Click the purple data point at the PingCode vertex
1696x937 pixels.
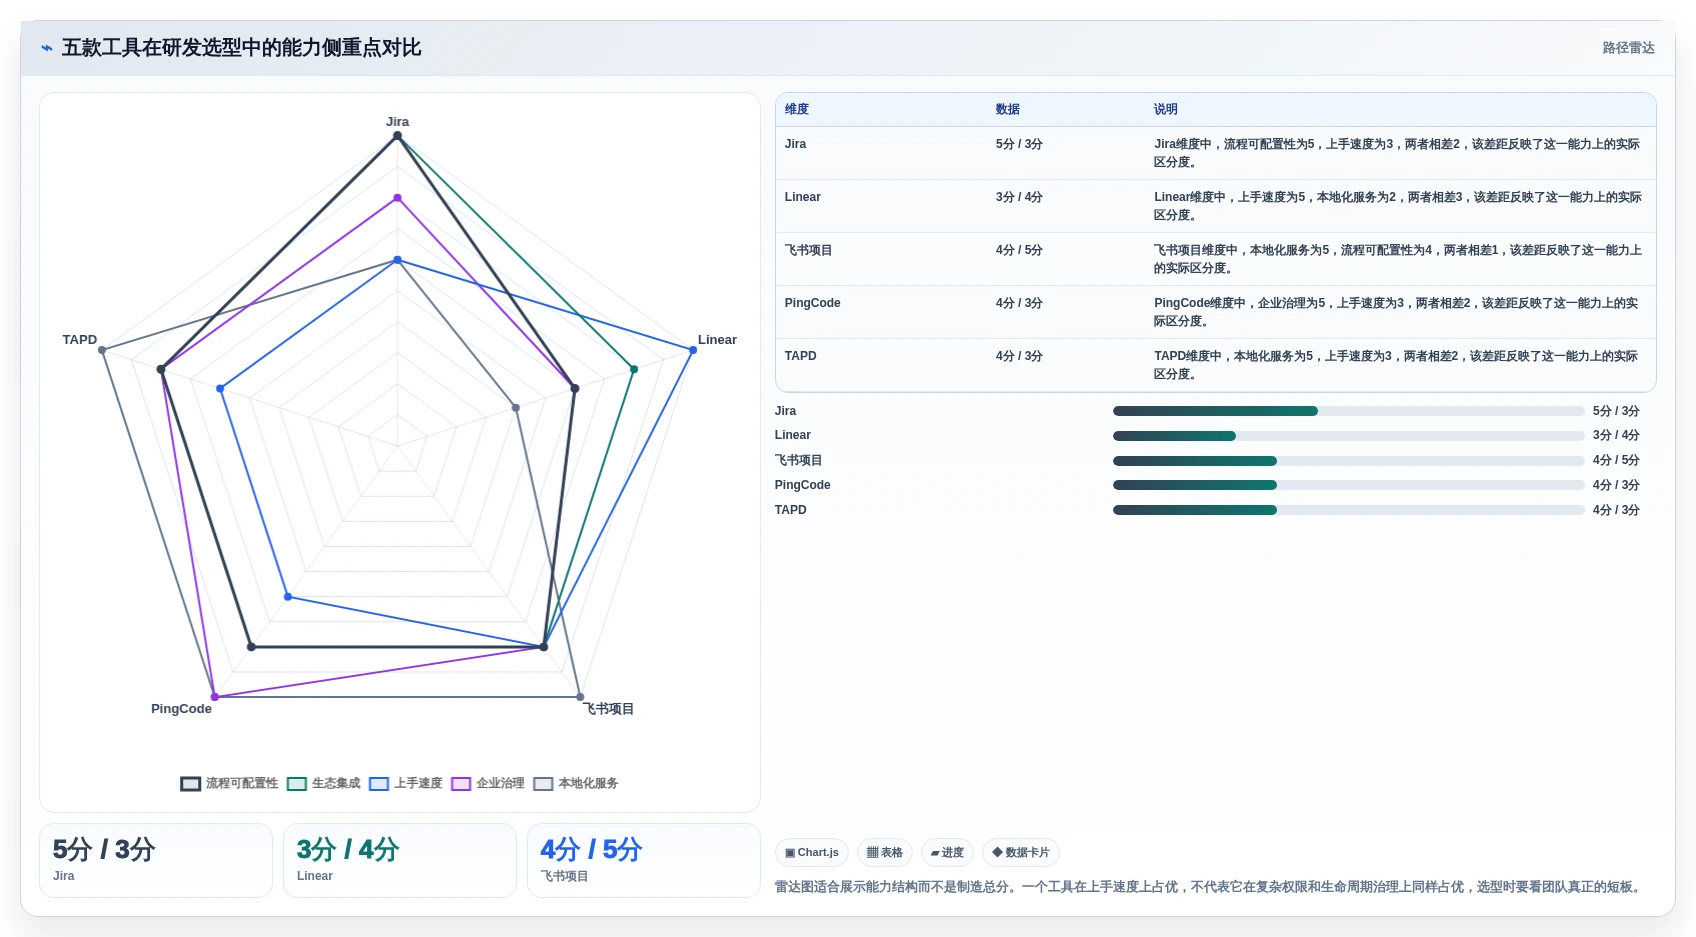[x=215, y=697]
